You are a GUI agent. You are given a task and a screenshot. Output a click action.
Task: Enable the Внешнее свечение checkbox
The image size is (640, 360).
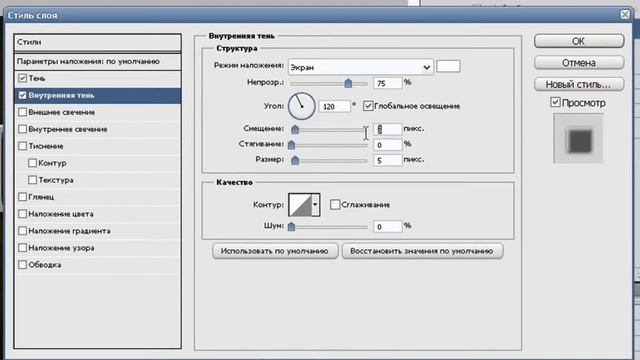[x=22, y=112]
